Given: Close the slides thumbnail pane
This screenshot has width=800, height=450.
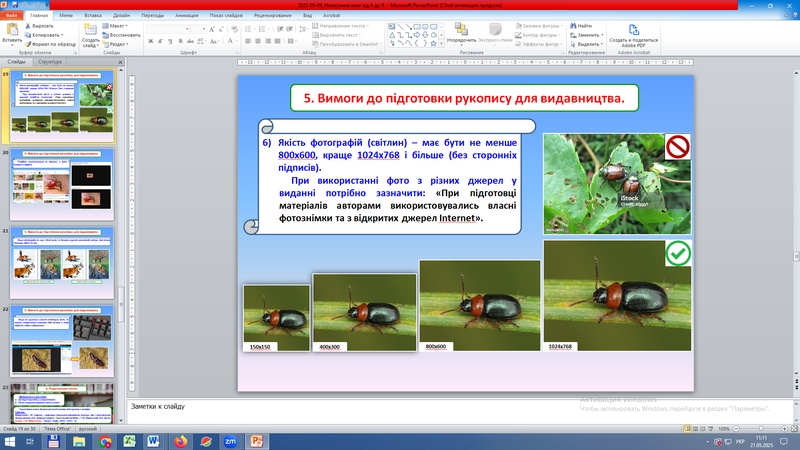Looking at the screenshot, I should pos(120,62).
